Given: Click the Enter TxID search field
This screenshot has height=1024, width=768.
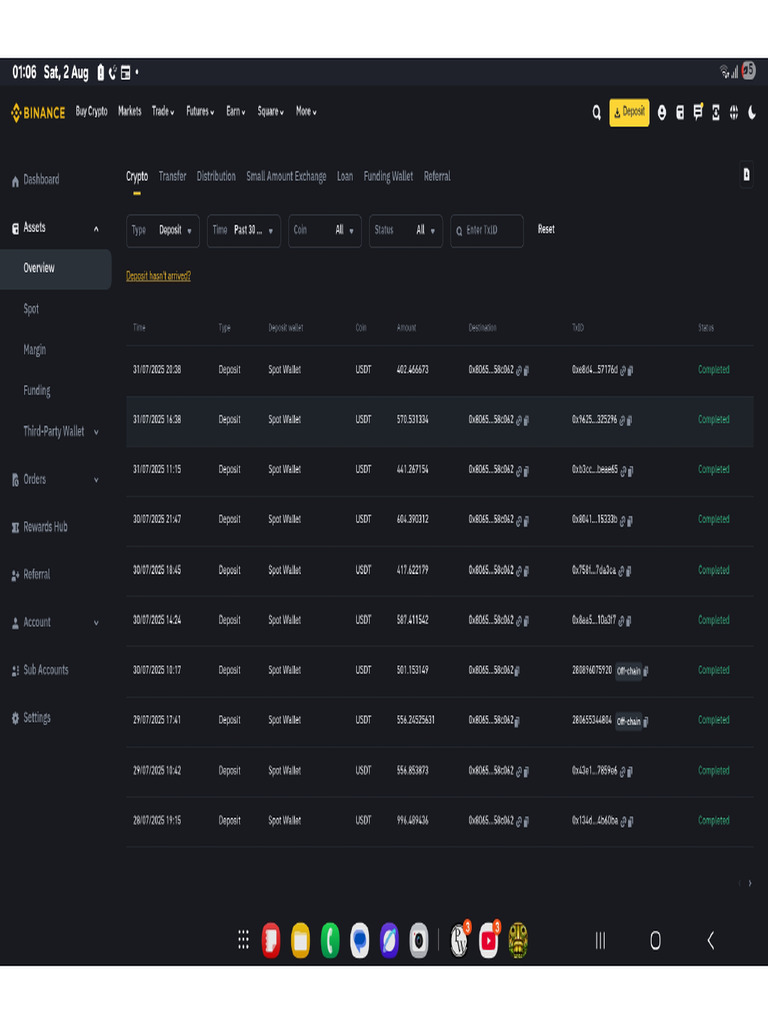Looking at the screenshot, I should [x=487, y=231].
